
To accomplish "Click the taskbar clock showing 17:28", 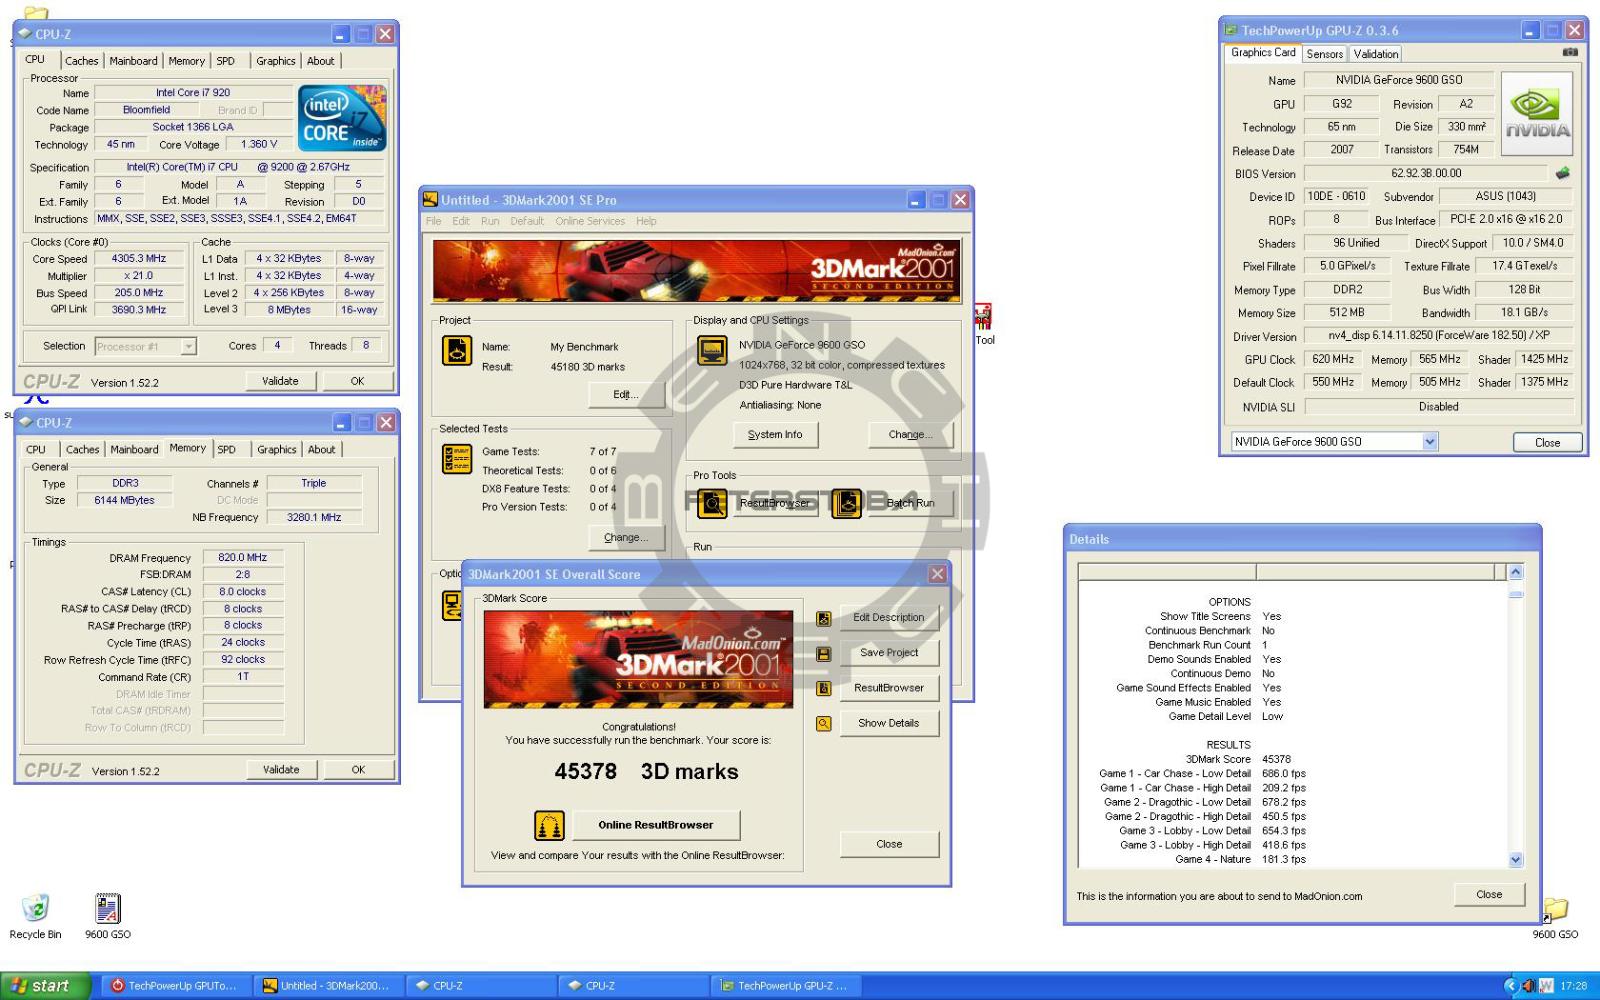I will tap(1574, 986).
